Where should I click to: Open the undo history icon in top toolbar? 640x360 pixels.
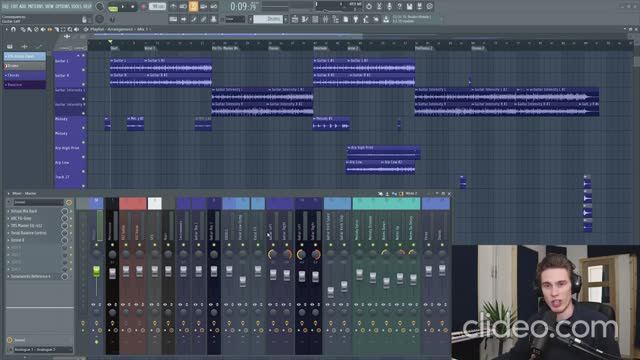pos(369,7)
